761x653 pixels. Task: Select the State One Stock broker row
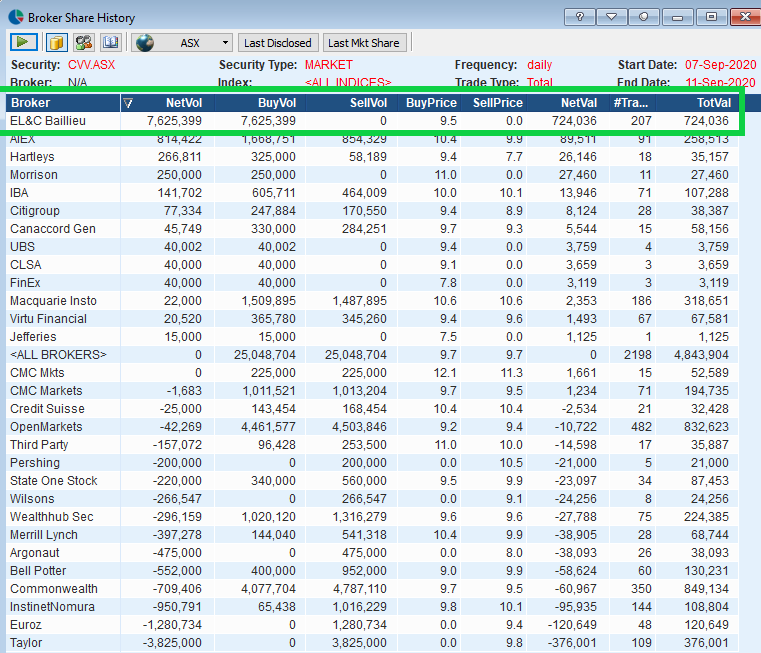tap(372, 480)
